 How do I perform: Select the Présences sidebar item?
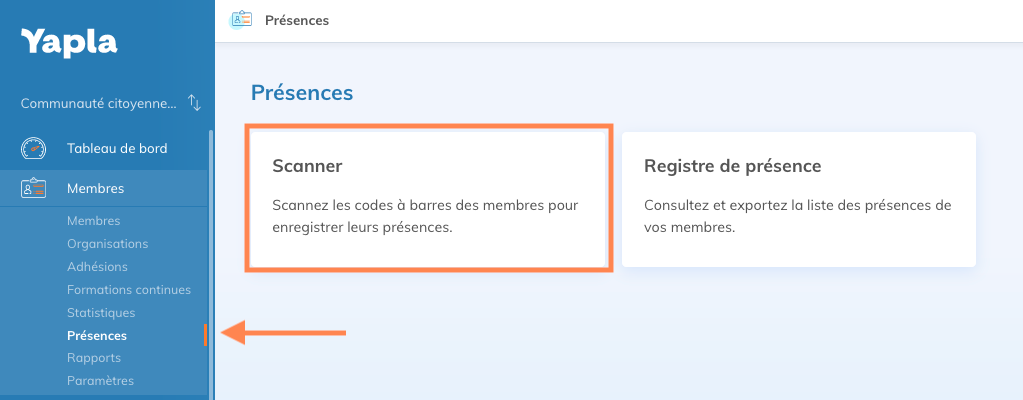[96, 336]
